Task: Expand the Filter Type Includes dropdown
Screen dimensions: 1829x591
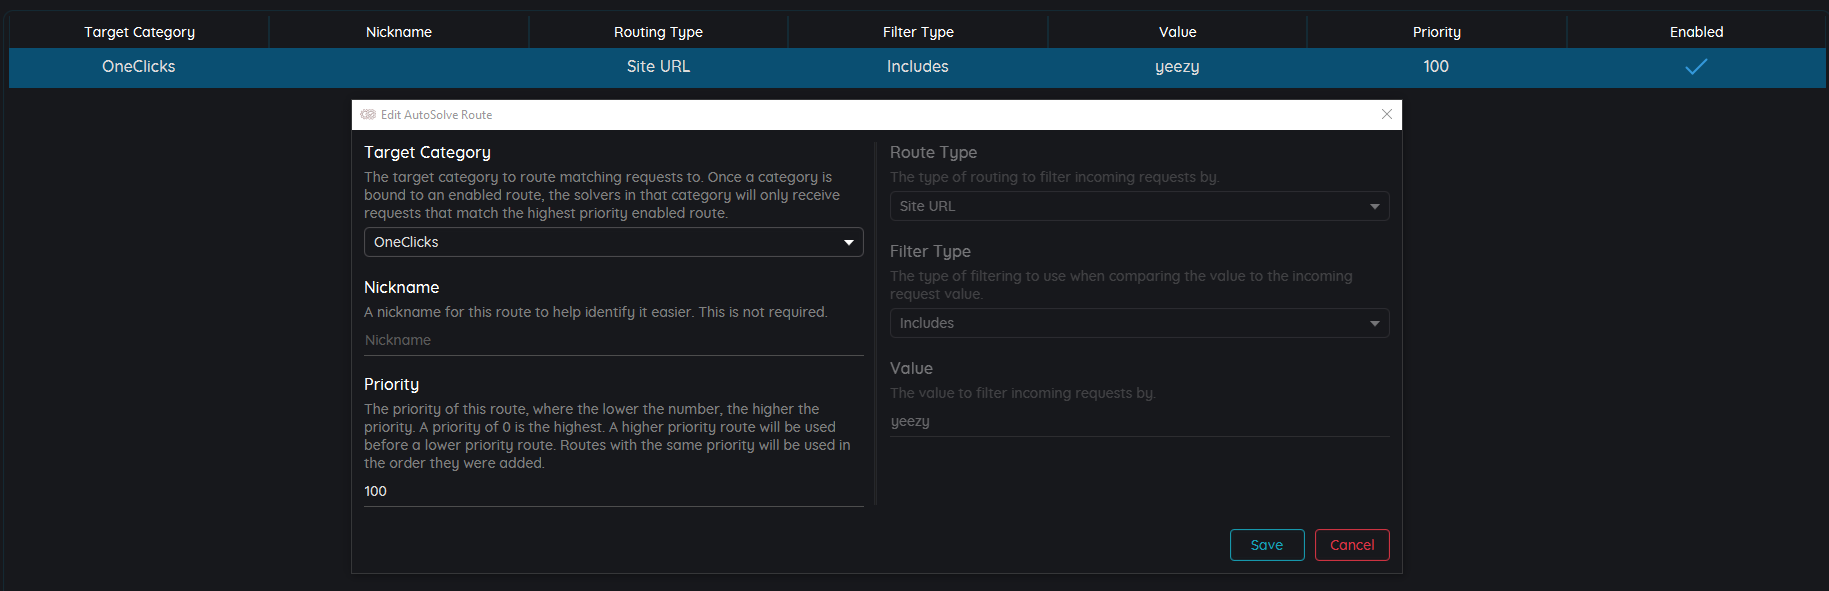Action: 1139,323
